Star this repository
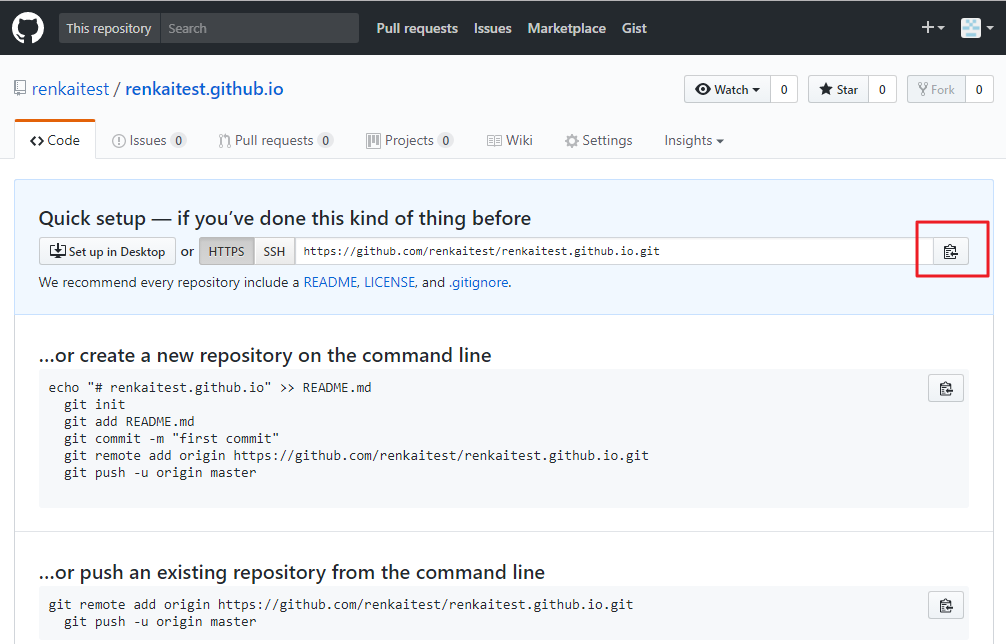Screen dimensions: 1006x644 [x=839, y=89]
